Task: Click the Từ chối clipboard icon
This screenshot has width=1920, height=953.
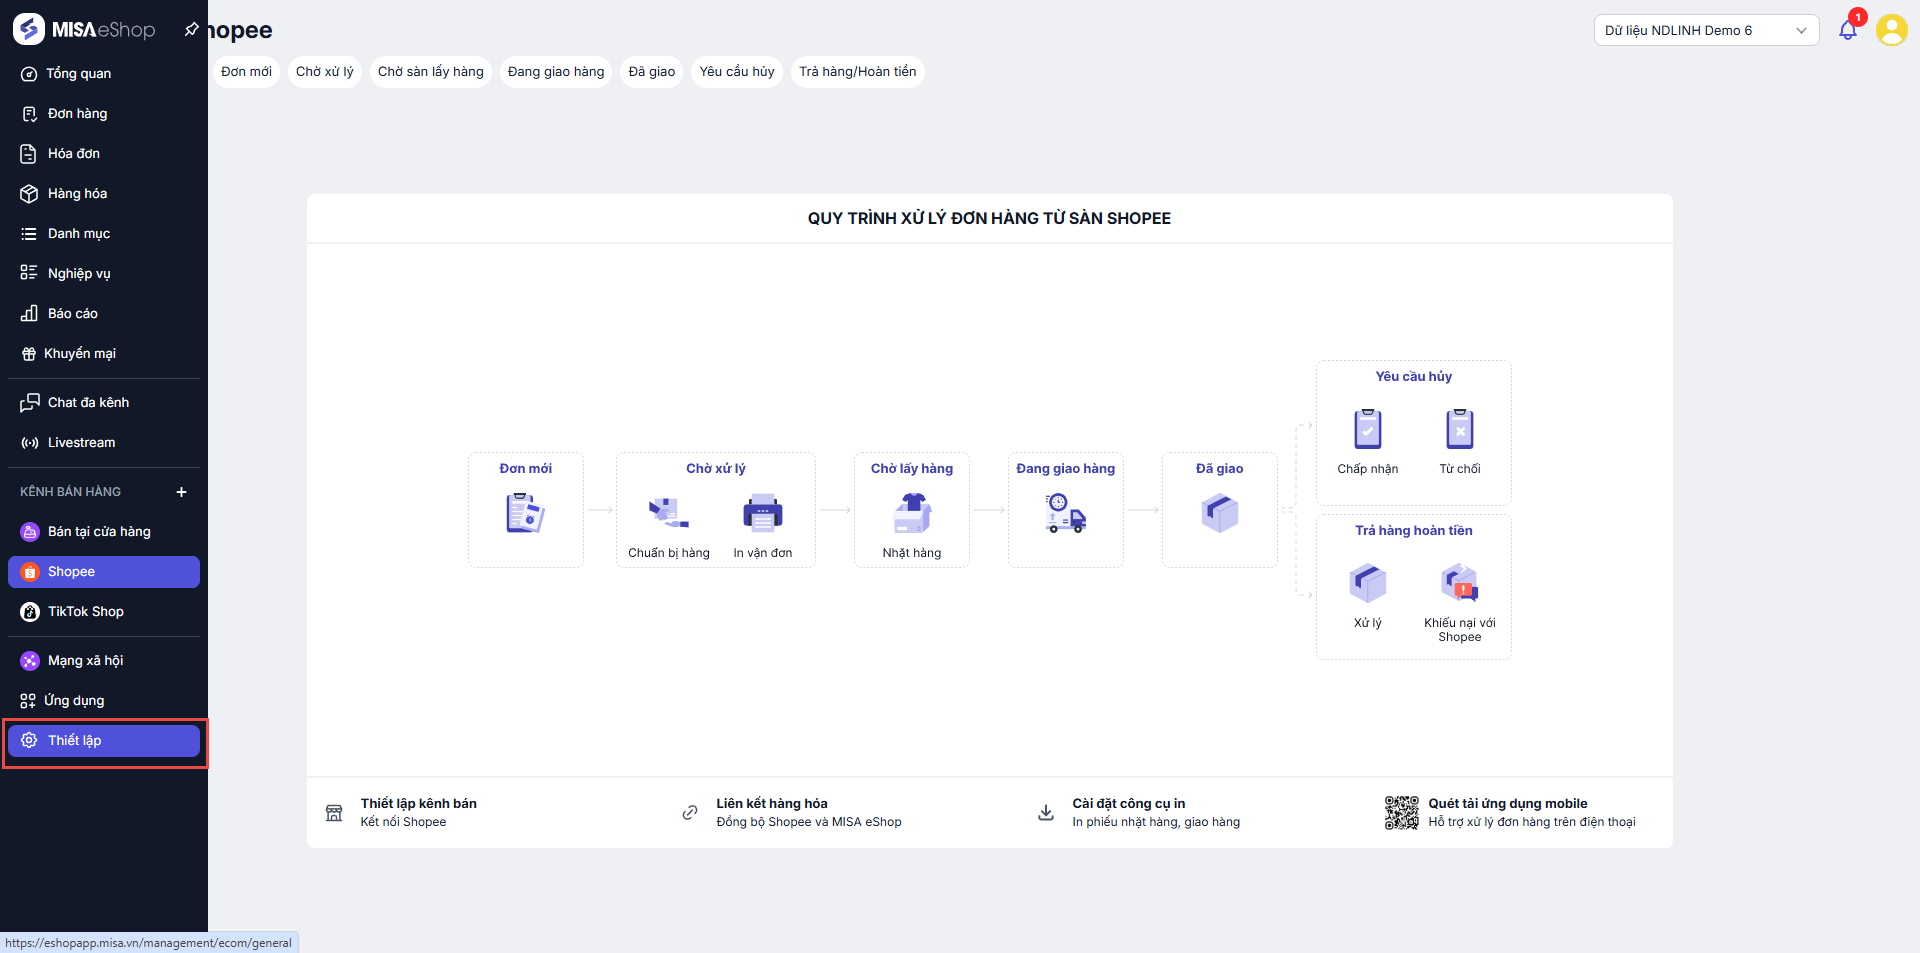Action: point(1459,430)
